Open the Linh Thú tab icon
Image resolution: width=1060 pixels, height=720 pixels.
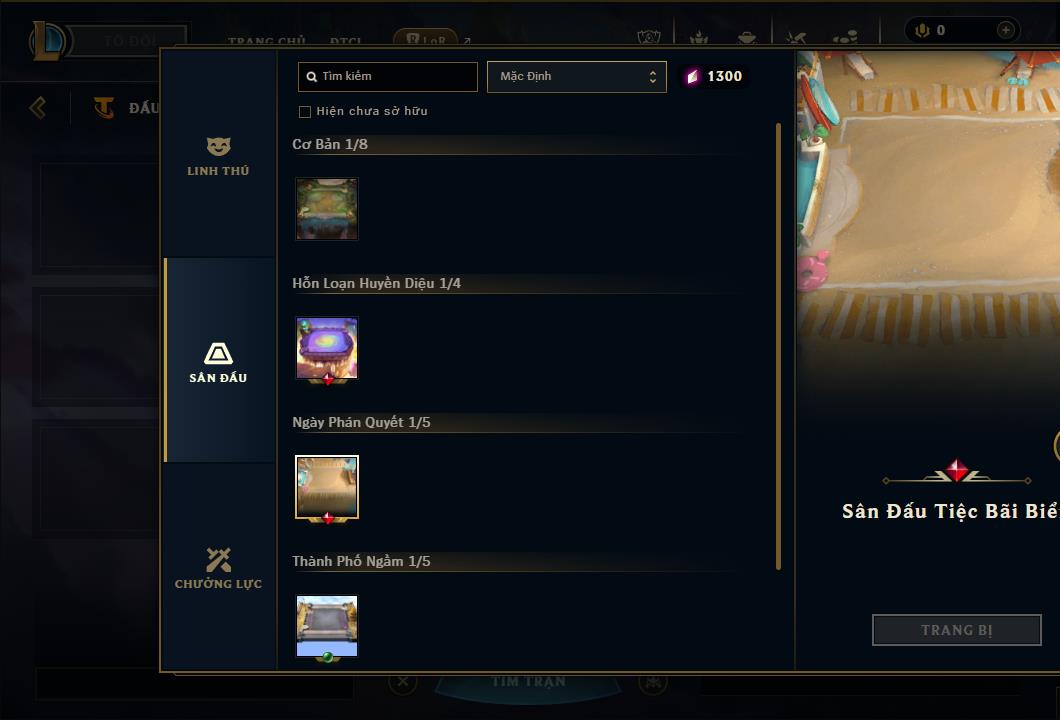218,146
